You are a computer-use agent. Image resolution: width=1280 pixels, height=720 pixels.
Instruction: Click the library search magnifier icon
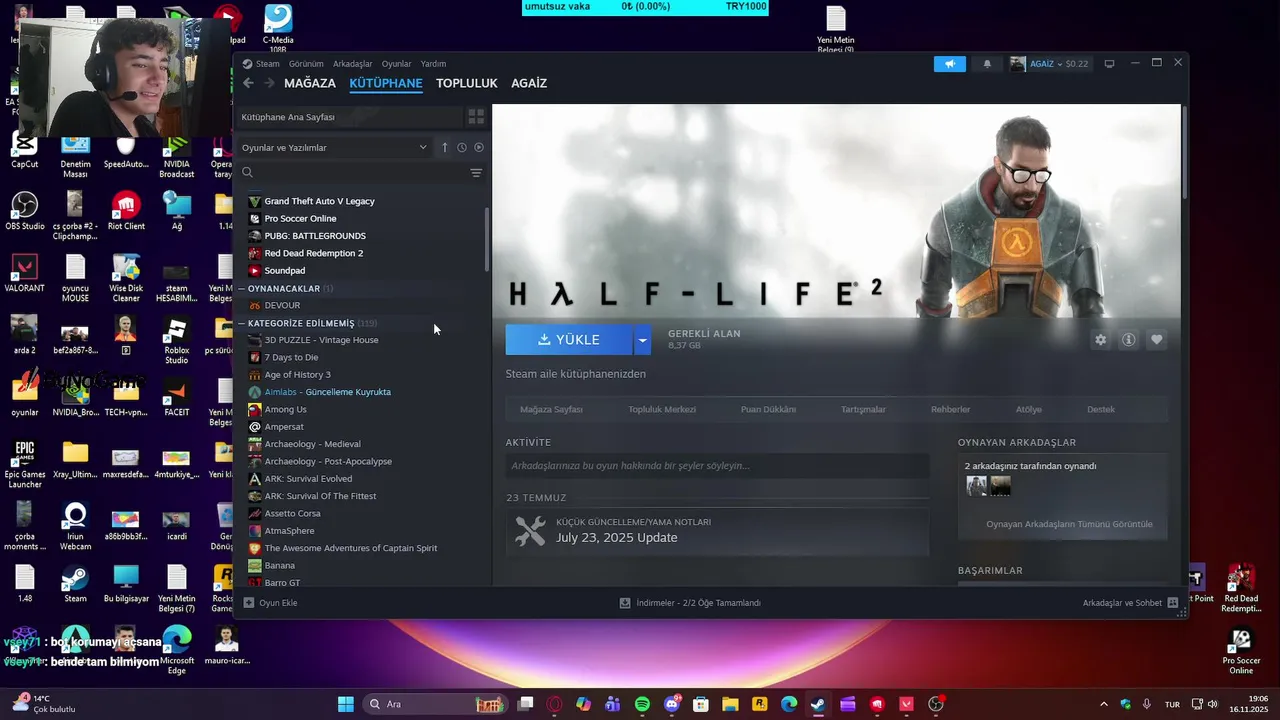click(248, 172)
